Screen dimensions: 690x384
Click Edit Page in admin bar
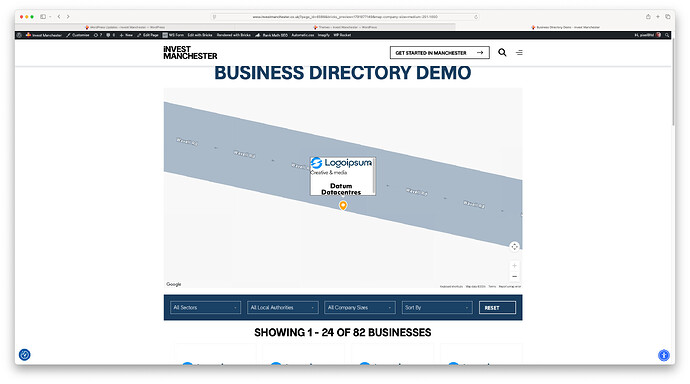point(147,35)
